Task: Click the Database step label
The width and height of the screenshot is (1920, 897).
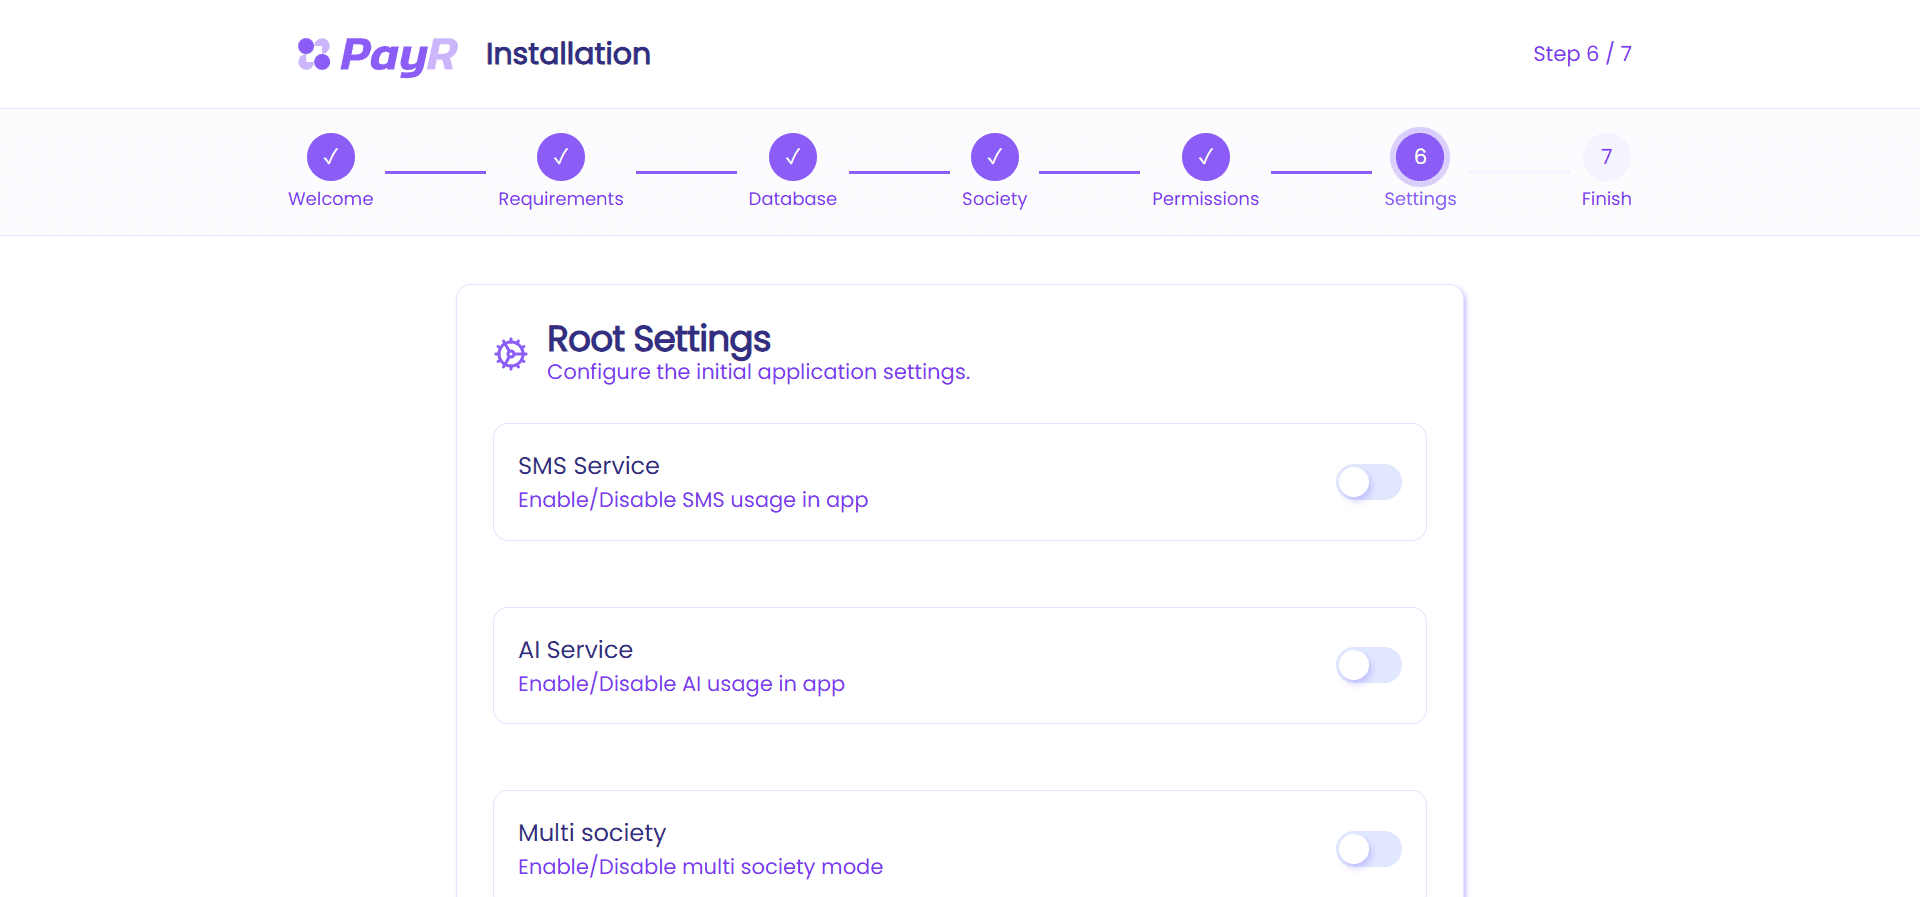Action: (x=793, y=199)
